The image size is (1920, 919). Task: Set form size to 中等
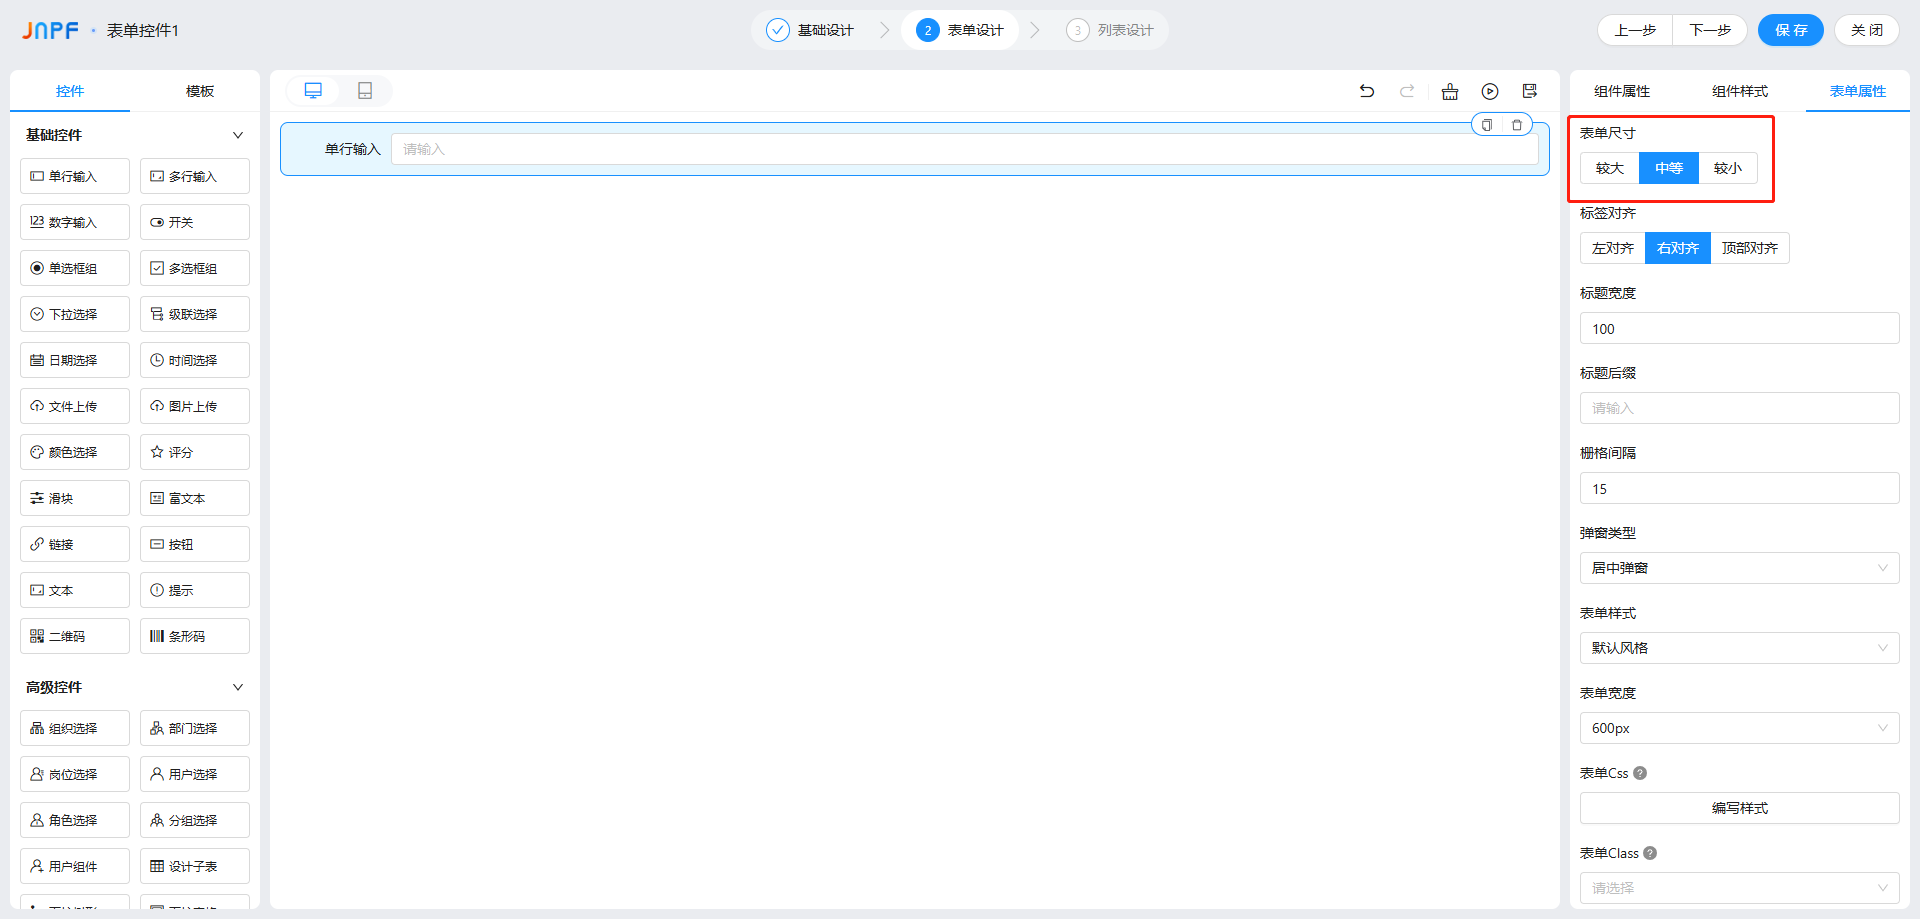1669,168
